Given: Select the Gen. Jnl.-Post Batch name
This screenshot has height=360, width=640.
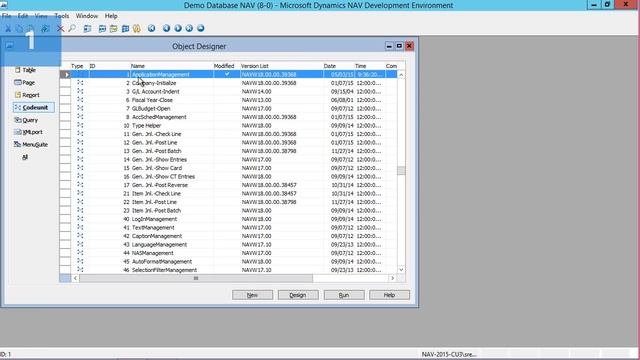Looking at the screenshot, I should click(156, 151).
